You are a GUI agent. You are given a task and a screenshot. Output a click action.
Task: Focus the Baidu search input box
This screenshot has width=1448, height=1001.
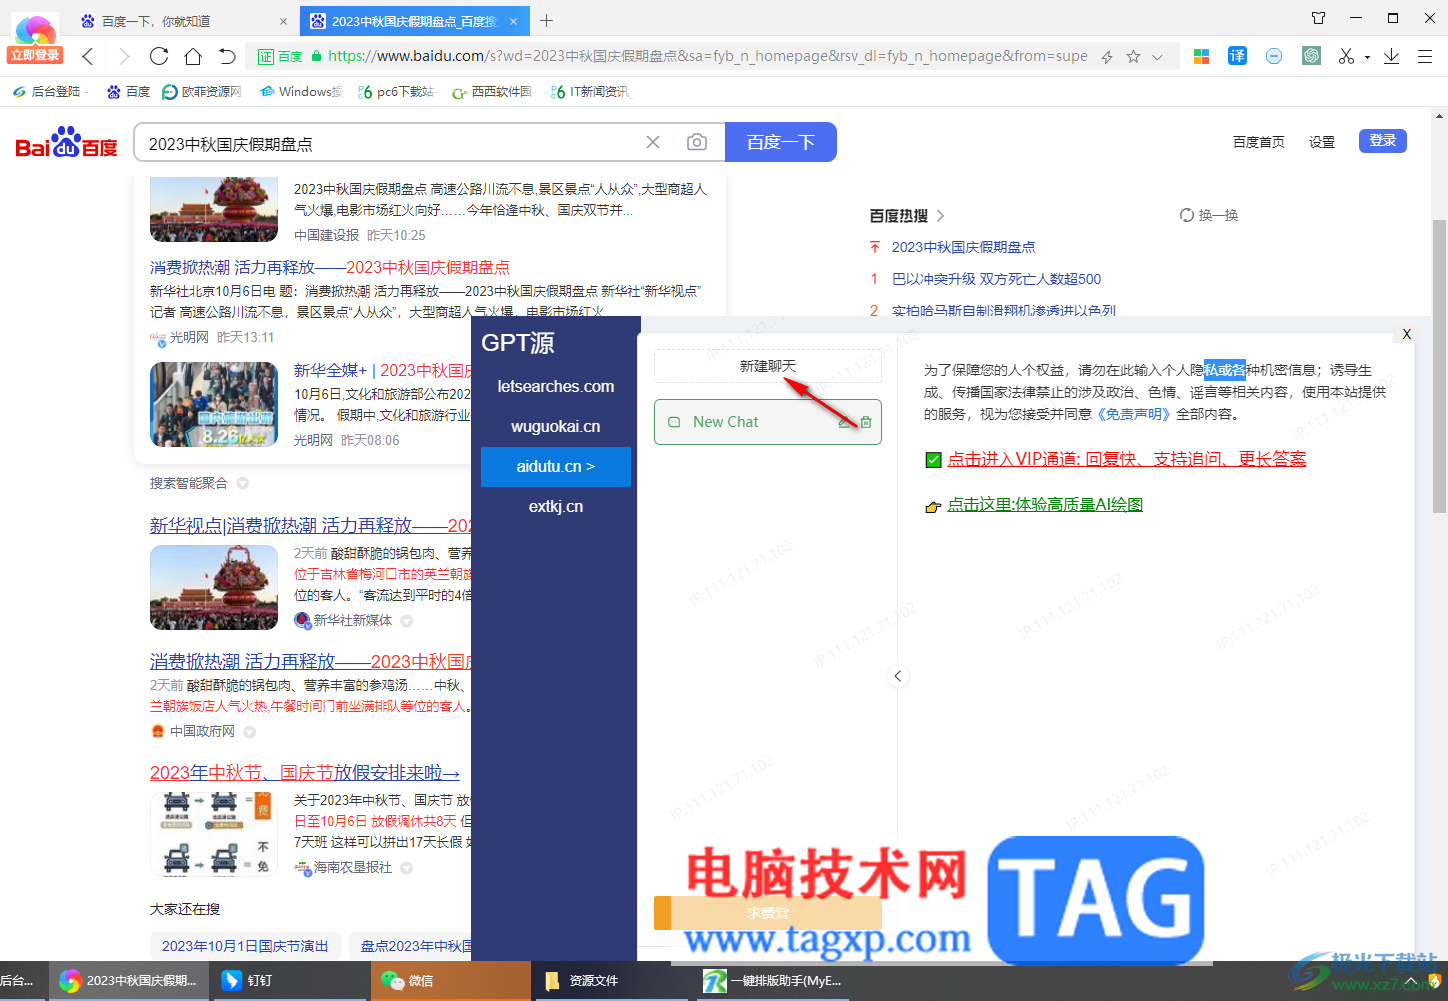coord(390,143)
